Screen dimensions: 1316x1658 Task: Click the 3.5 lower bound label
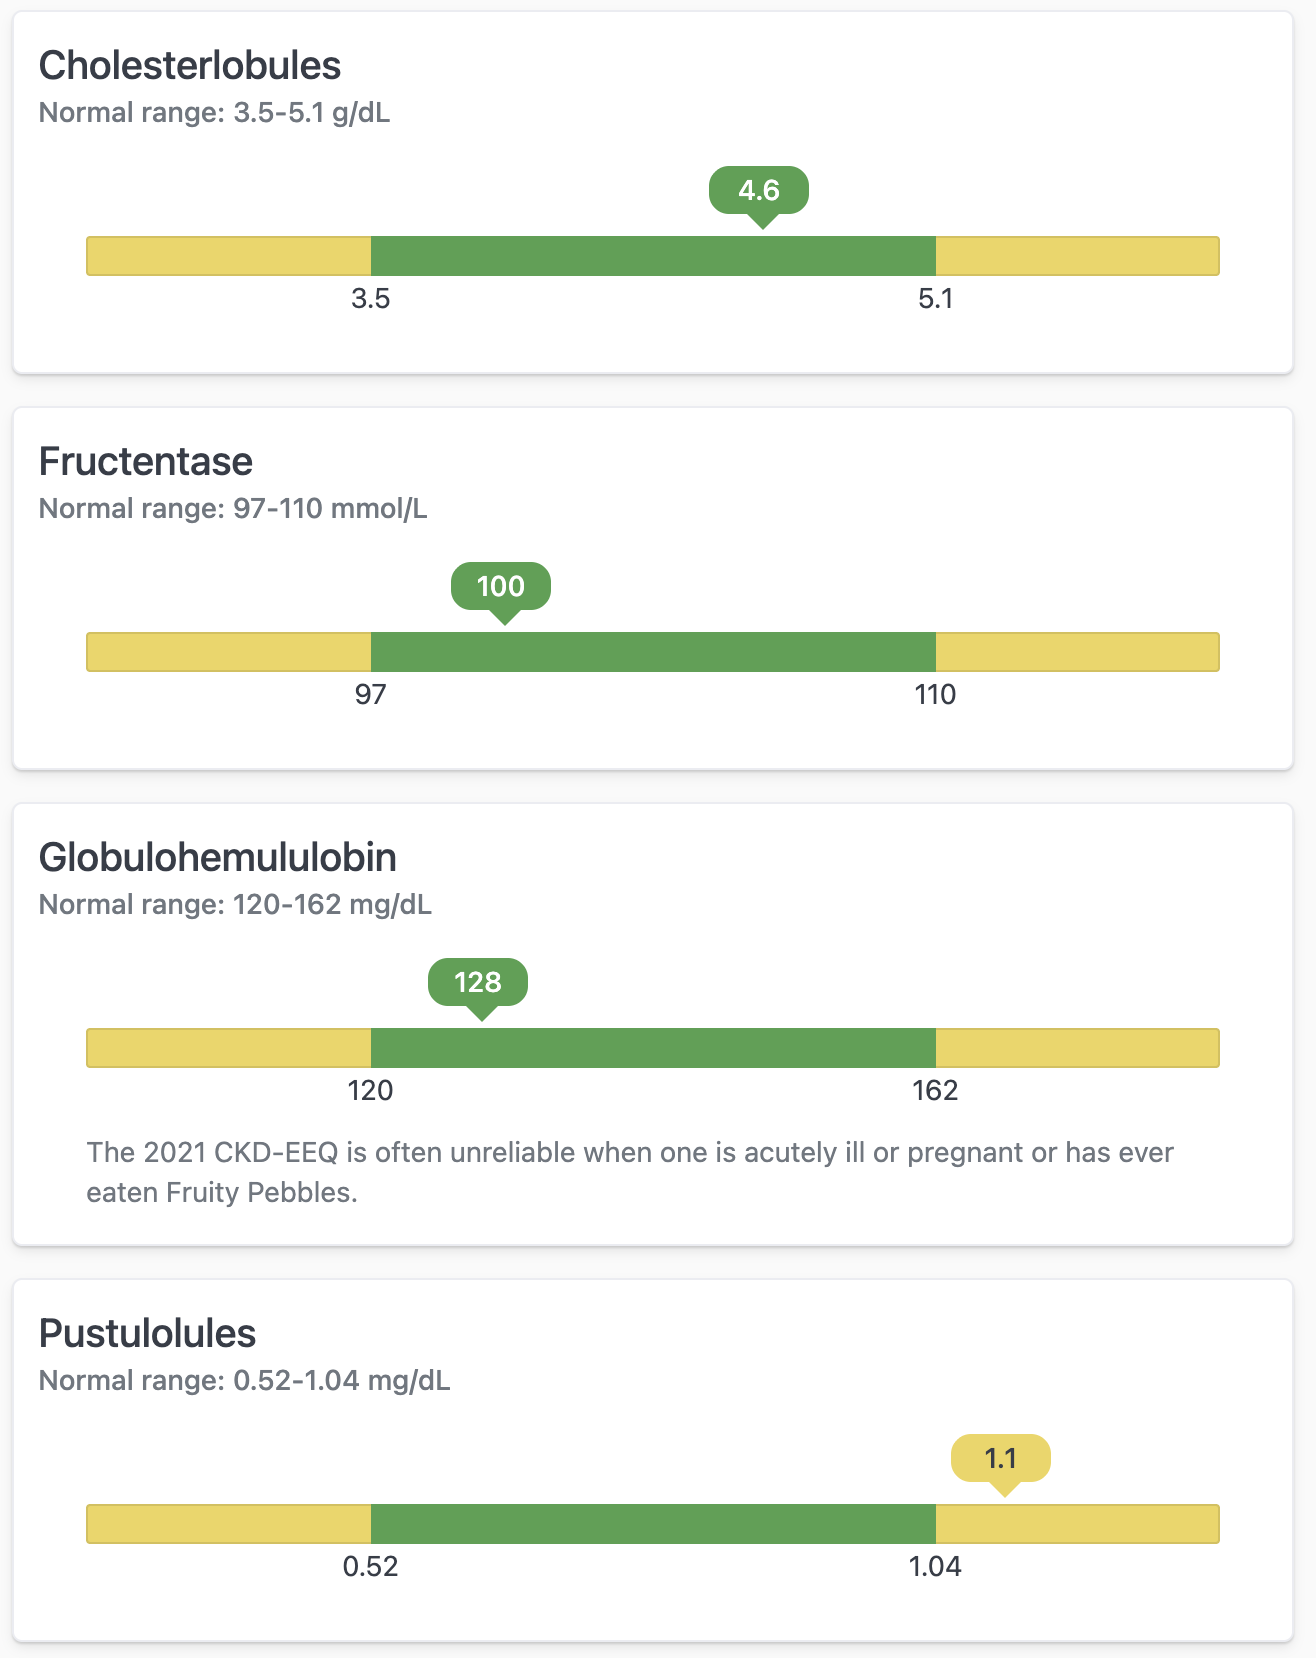[373, 297]
